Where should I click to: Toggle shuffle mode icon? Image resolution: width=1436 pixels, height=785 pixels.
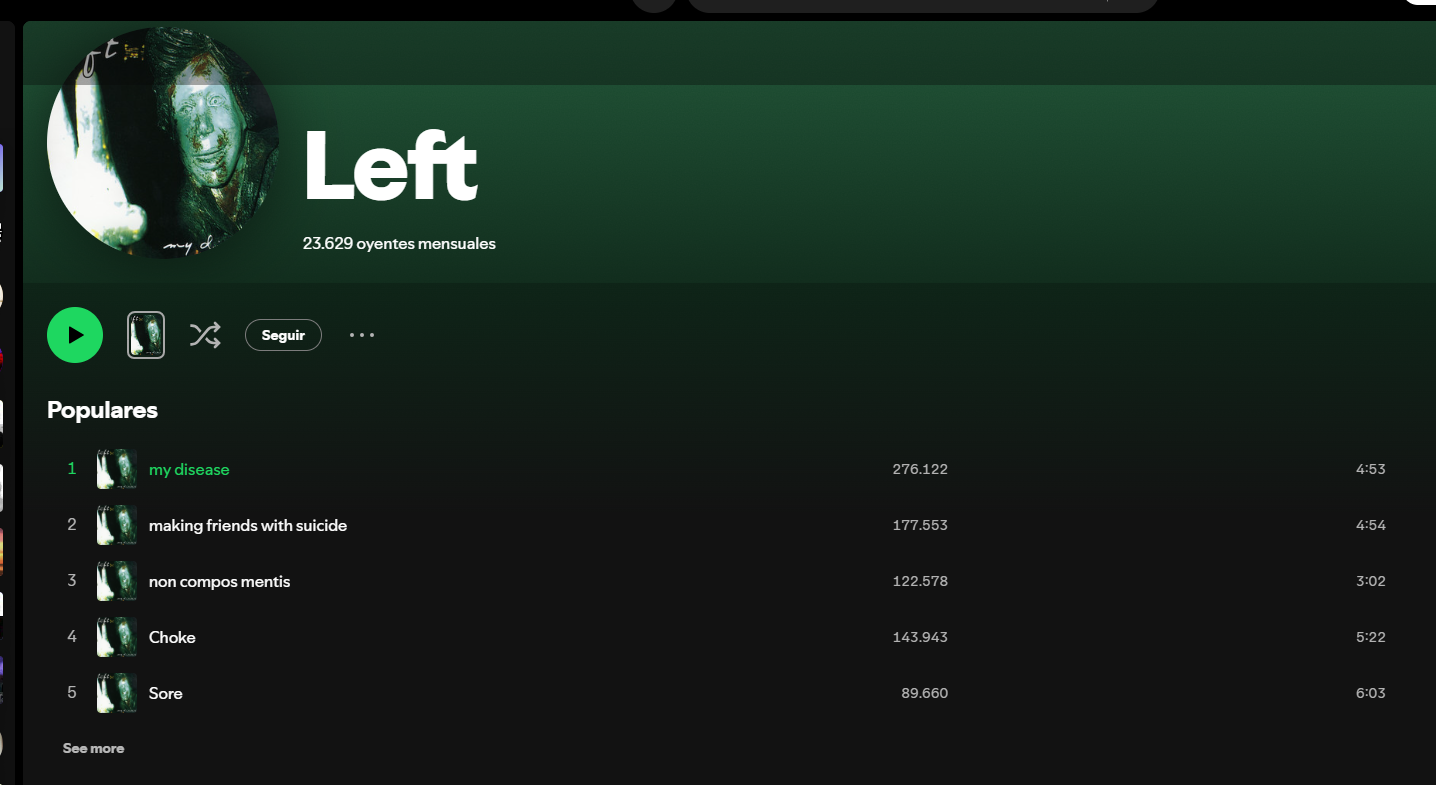(x=205, y=335)
